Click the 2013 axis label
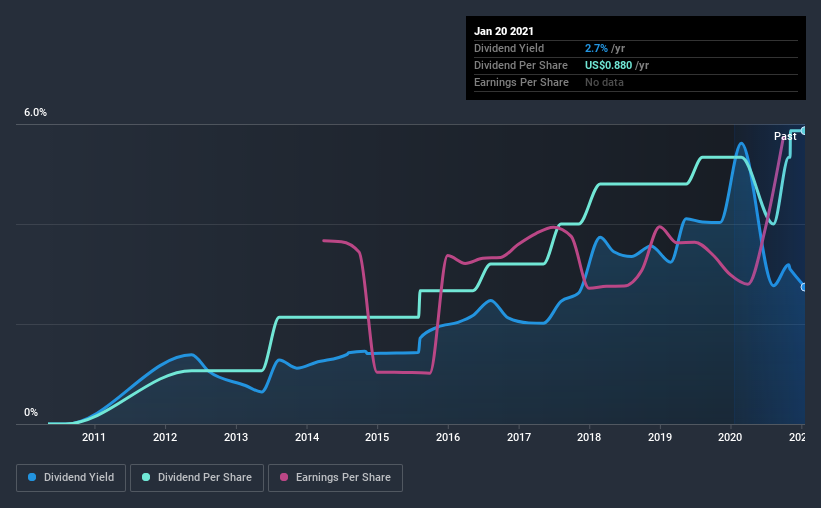The height and width of the screenshot is (508, 821). point(236,437)
